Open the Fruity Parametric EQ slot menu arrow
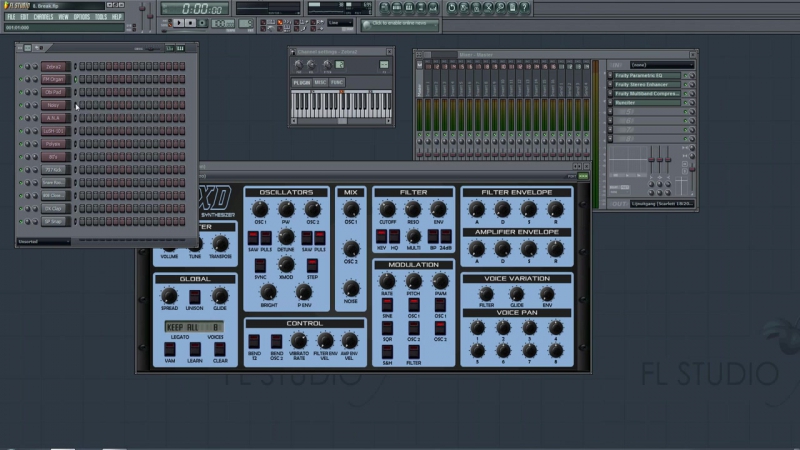The width and height of the screenshot is (800, 450). [610, 76]
